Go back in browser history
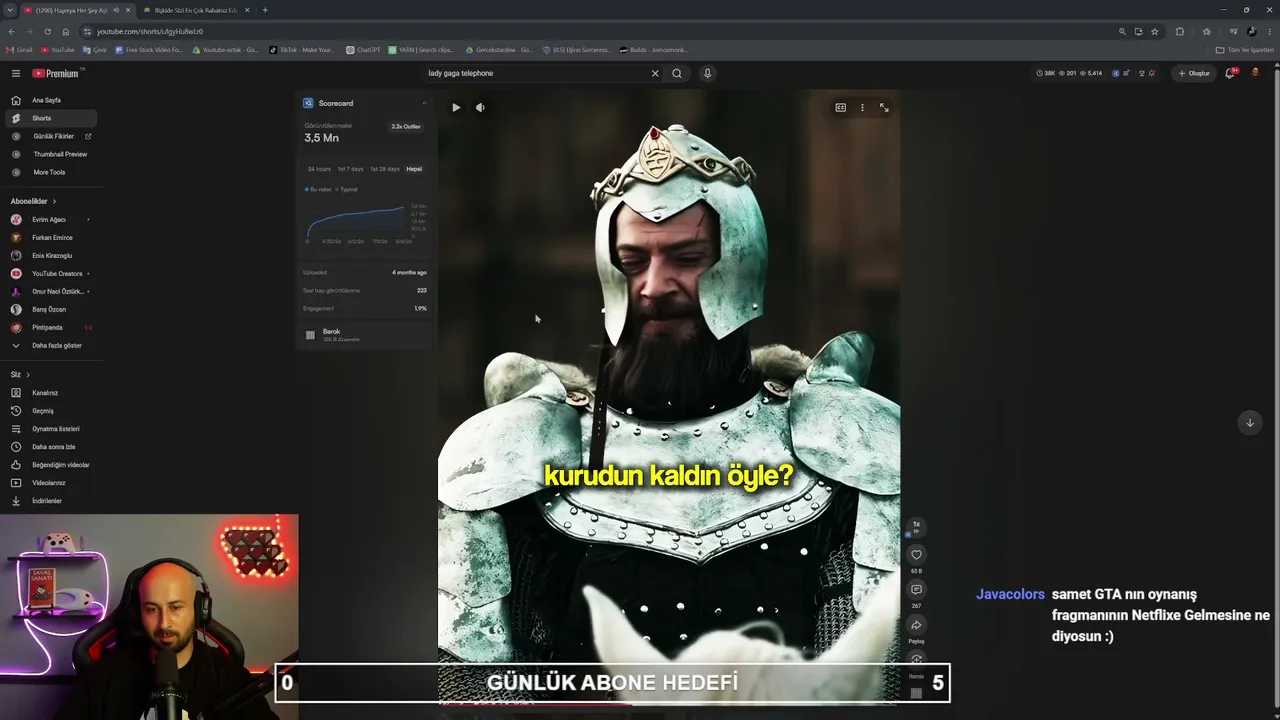1280x720 pixels. [x=11, y=31]
